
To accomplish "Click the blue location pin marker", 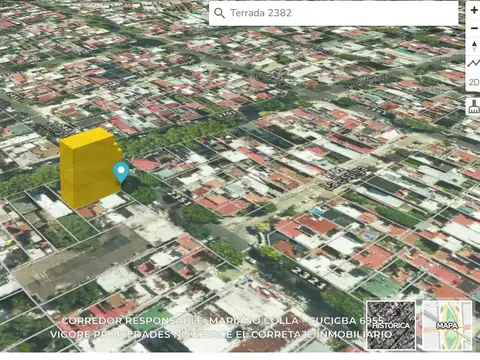I will [121, 172].
